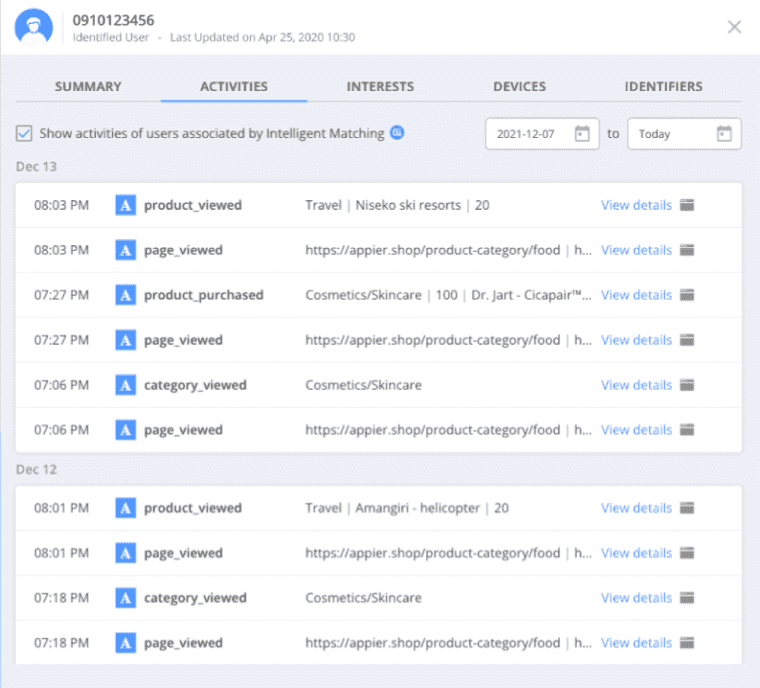
Task: View details of product_purchased Dr. Jart event
Action: 636,295
